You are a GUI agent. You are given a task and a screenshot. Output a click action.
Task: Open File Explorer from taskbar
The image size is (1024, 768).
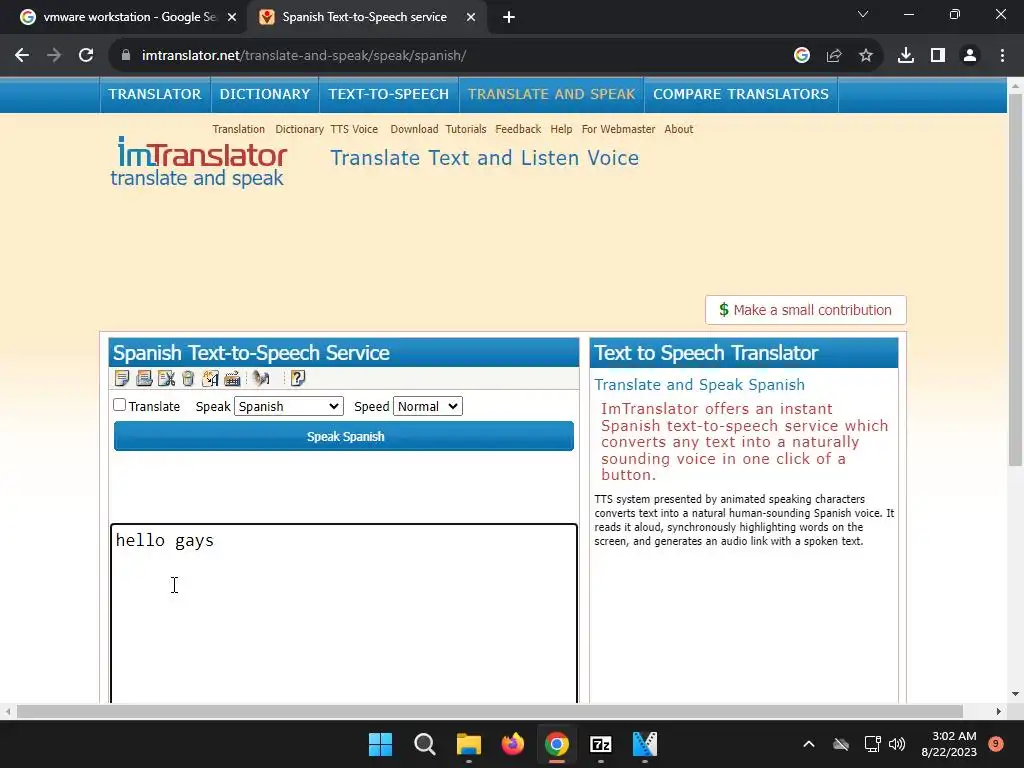pos(469,744)
